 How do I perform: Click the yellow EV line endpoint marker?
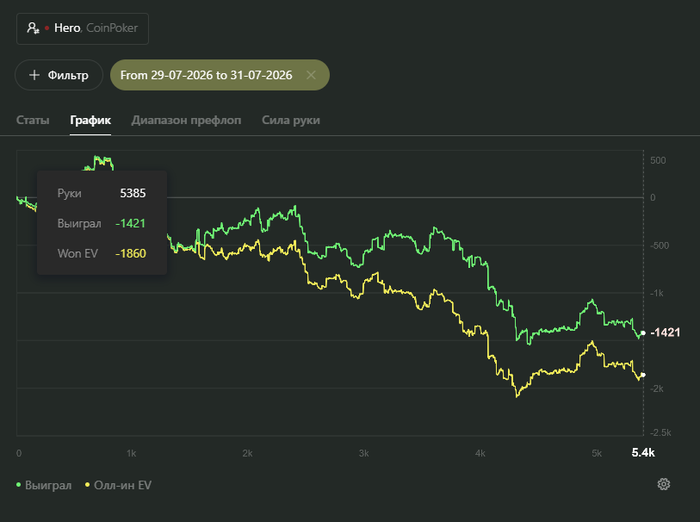(x=643, y=375)
